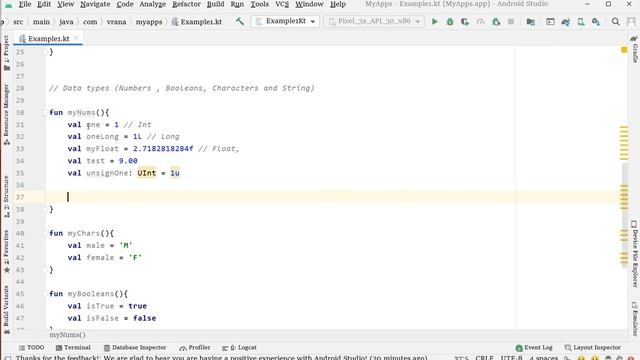Open the TODO tool window
Image resolution: width=640 pixels, height=360 pixels.
(32, 347)
